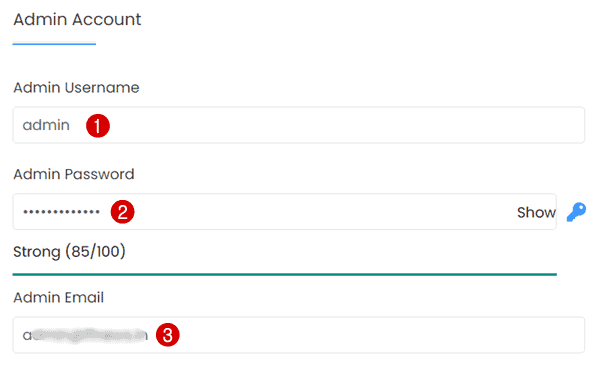The image size is (600, 369).
Task: Click the red number 2 marker
Action: pyautogui.click(x=122, y=212)
